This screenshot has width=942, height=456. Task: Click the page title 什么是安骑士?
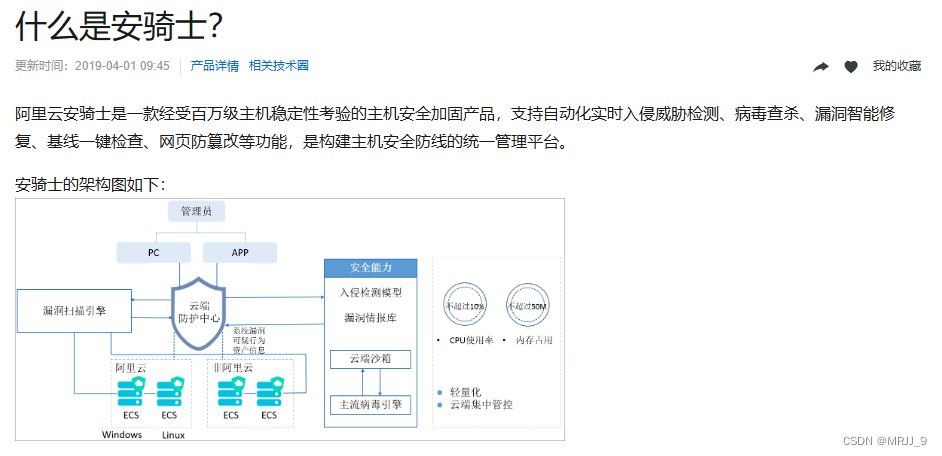pyautogui.click(x=119, y=26)
